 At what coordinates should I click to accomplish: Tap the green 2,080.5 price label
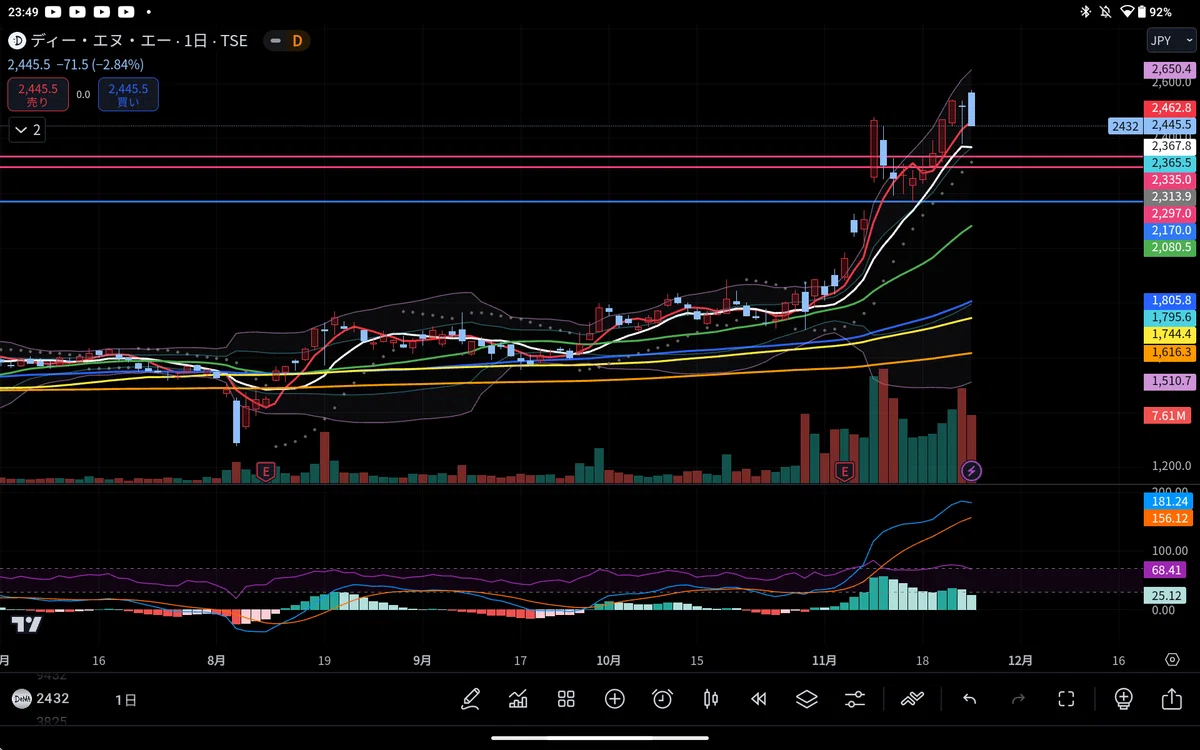(x=1170, y=248)
